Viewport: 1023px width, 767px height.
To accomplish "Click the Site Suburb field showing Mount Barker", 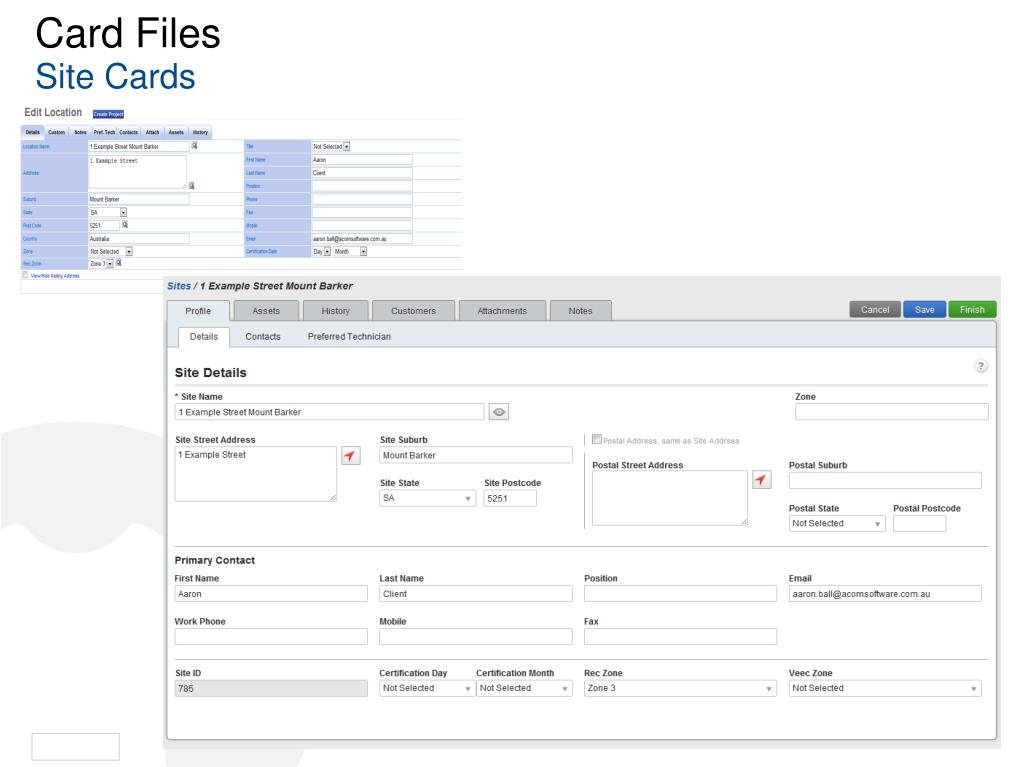I will point(476,455).
